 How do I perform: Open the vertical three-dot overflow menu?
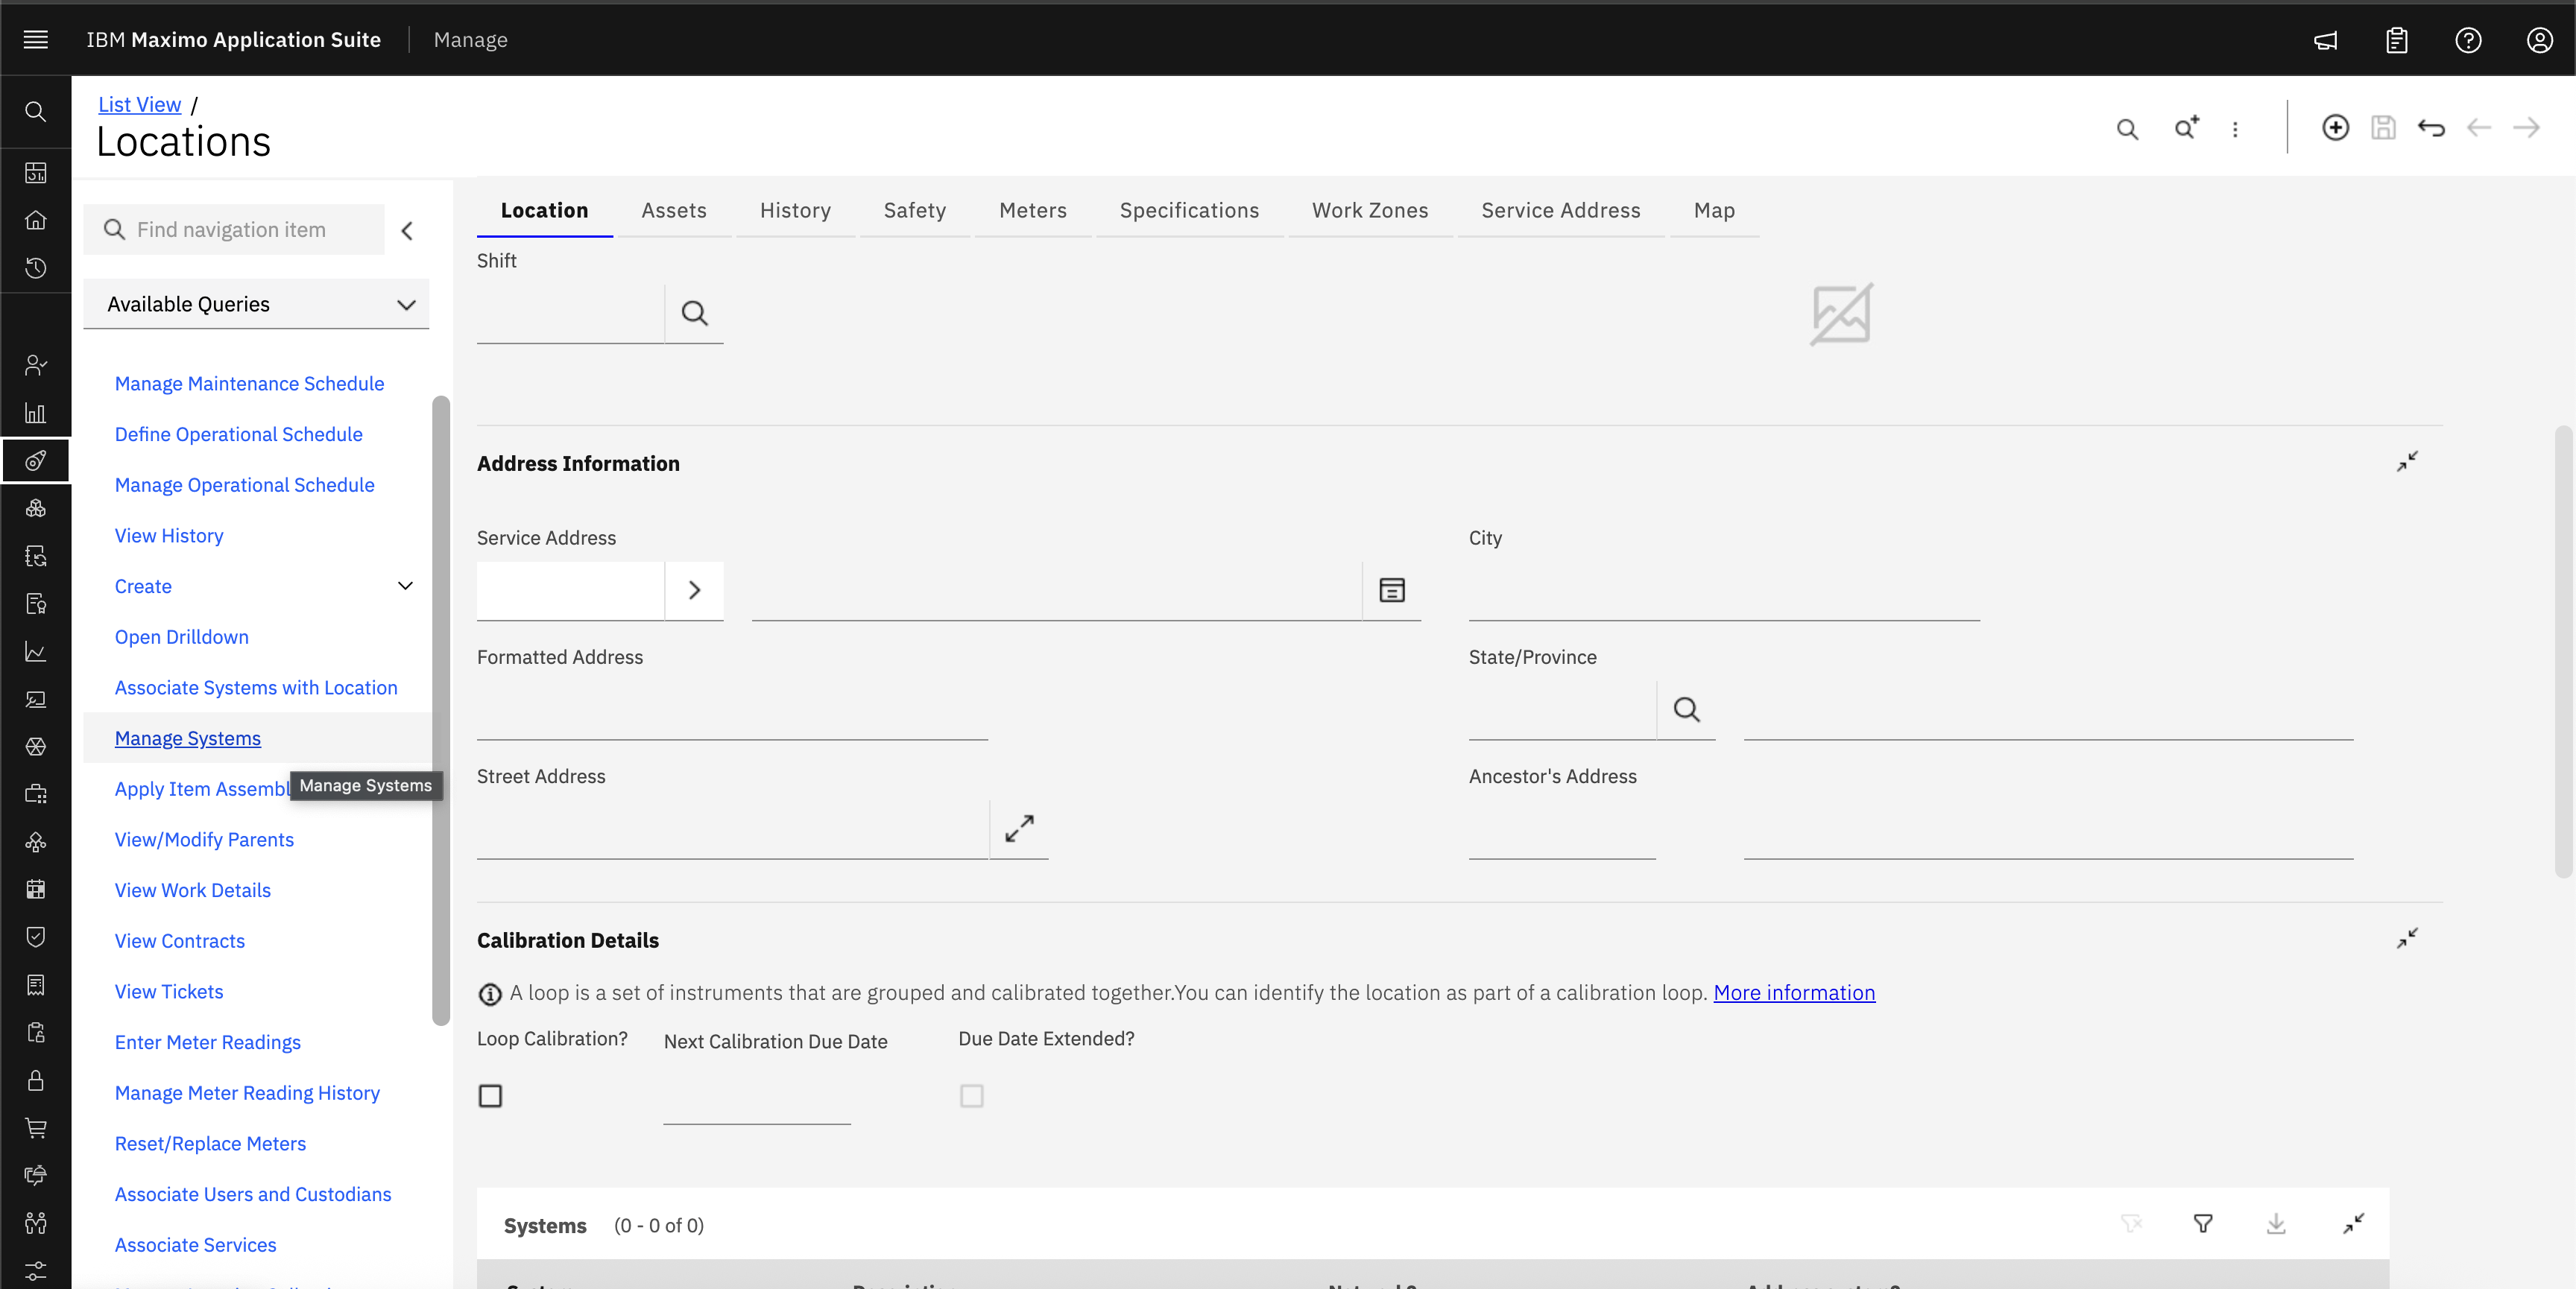2235,129
